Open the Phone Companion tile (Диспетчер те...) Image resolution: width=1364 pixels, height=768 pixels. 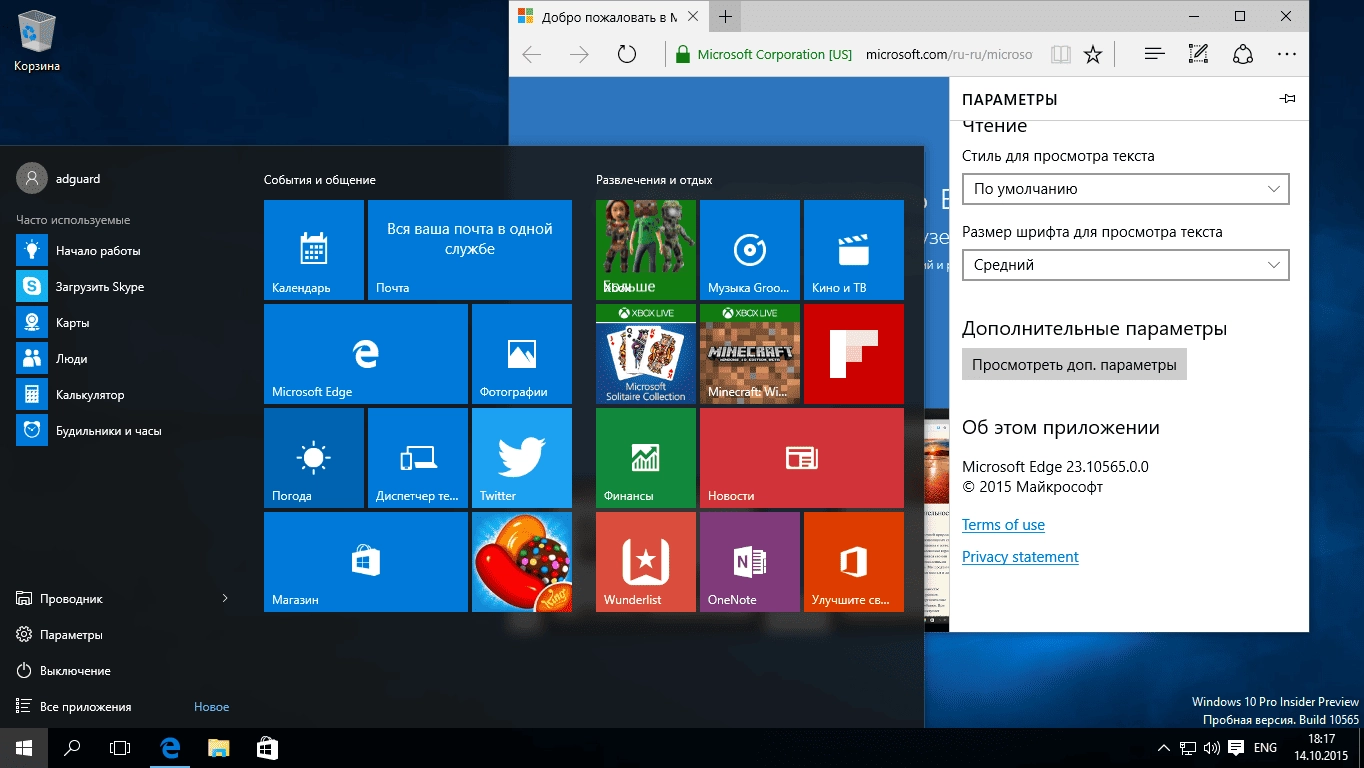click(418, 458)
